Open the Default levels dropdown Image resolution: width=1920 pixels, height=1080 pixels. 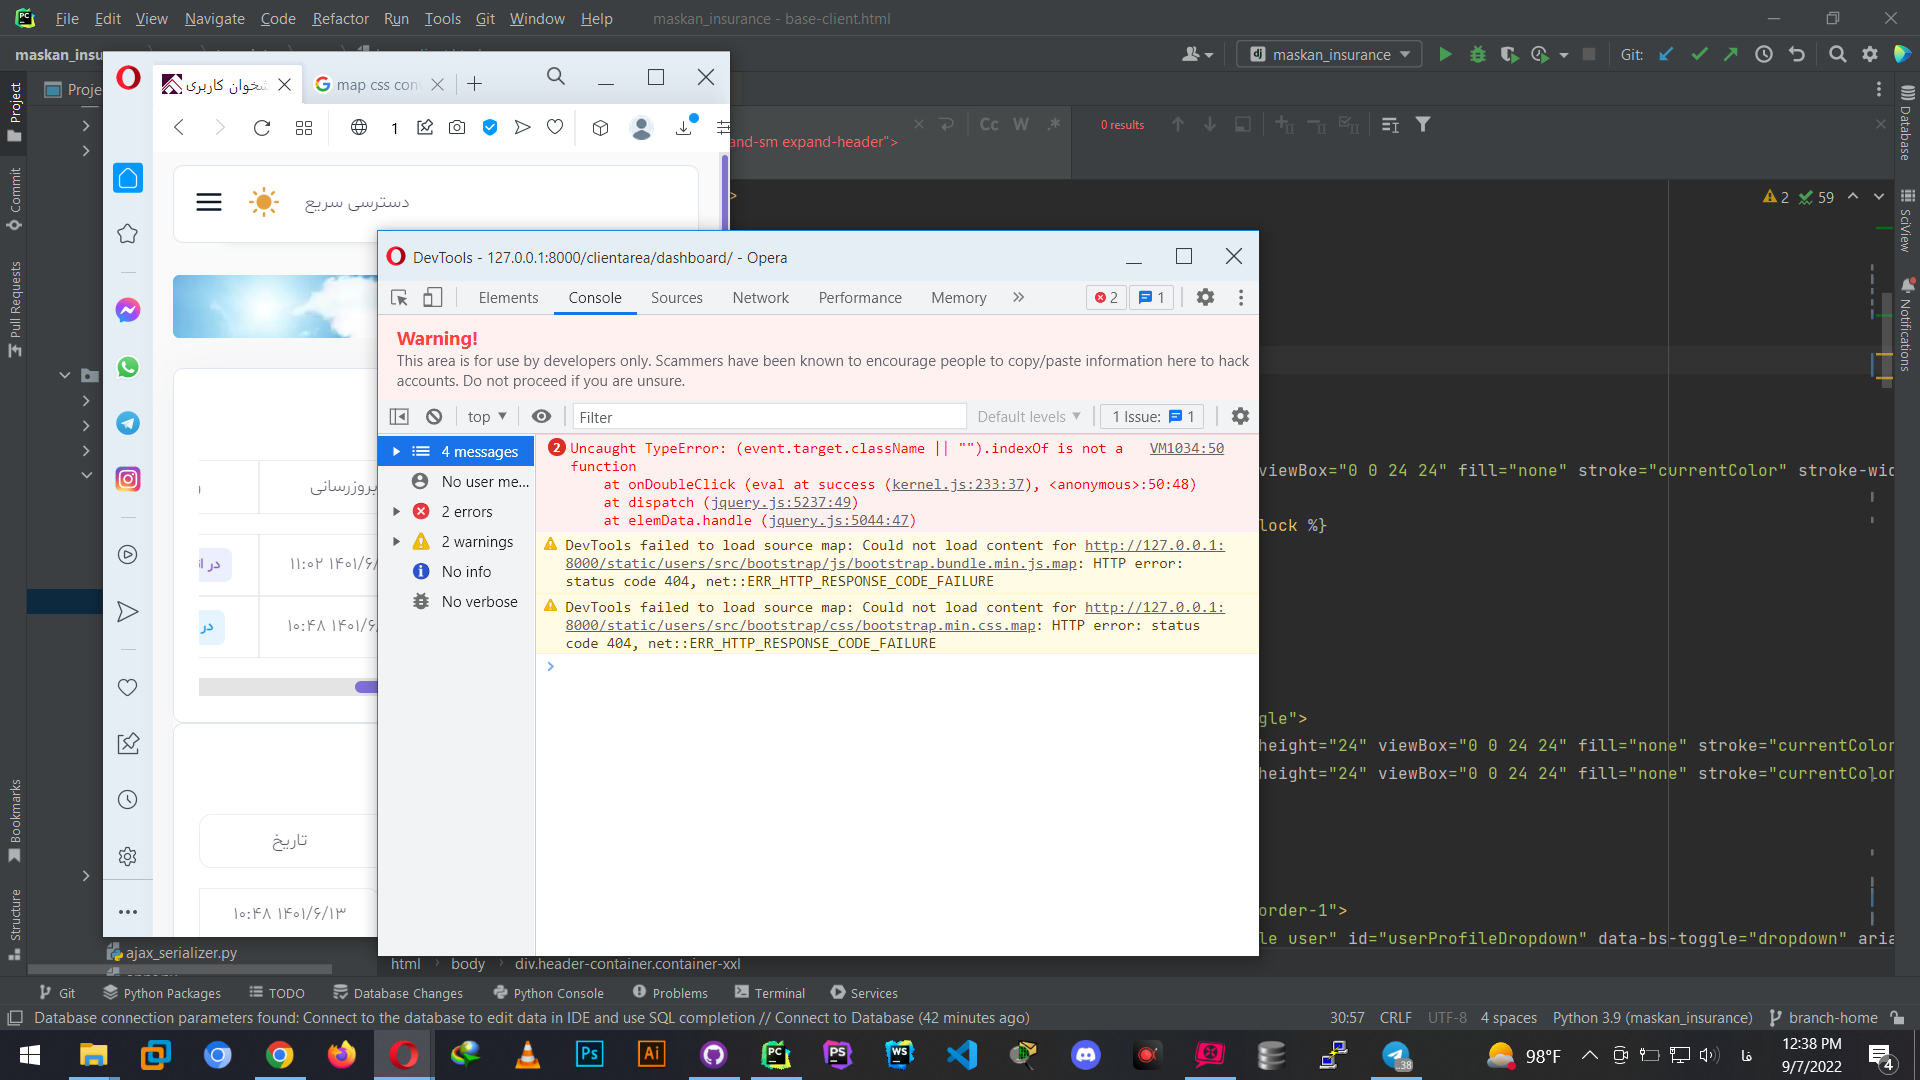click(x=1028, y=416)
